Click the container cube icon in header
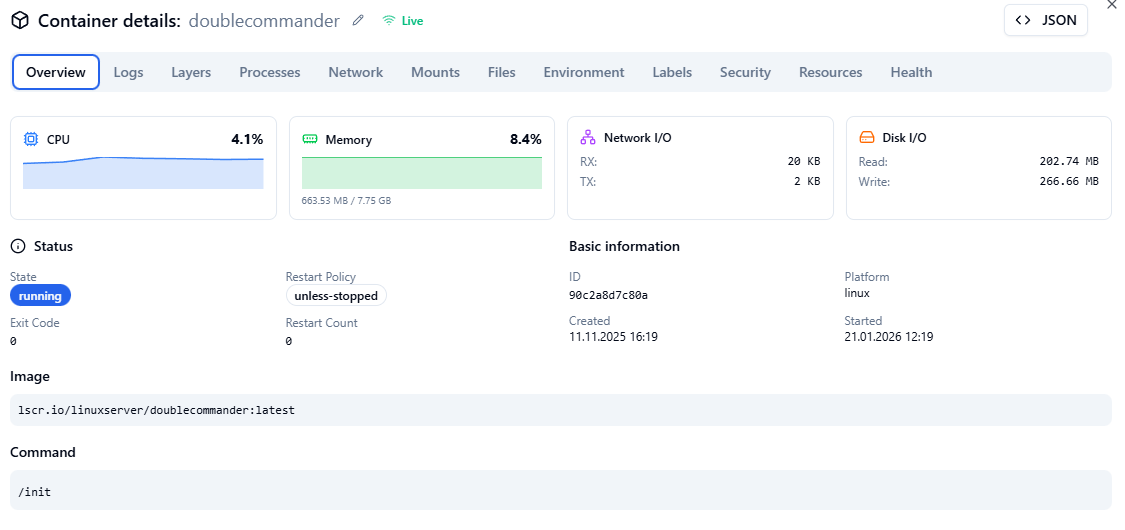 (20, 20)
